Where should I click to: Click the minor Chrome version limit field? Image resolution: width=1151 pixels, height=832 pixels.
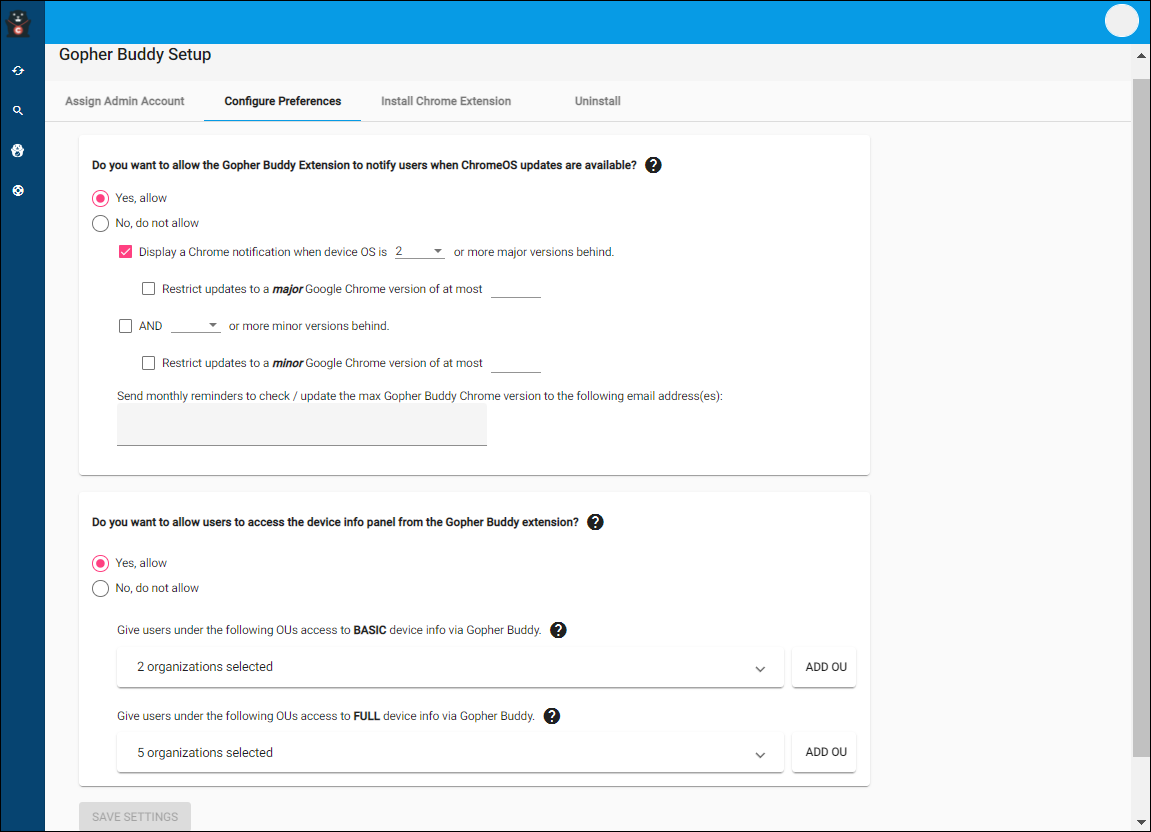[x=516, y=363]
